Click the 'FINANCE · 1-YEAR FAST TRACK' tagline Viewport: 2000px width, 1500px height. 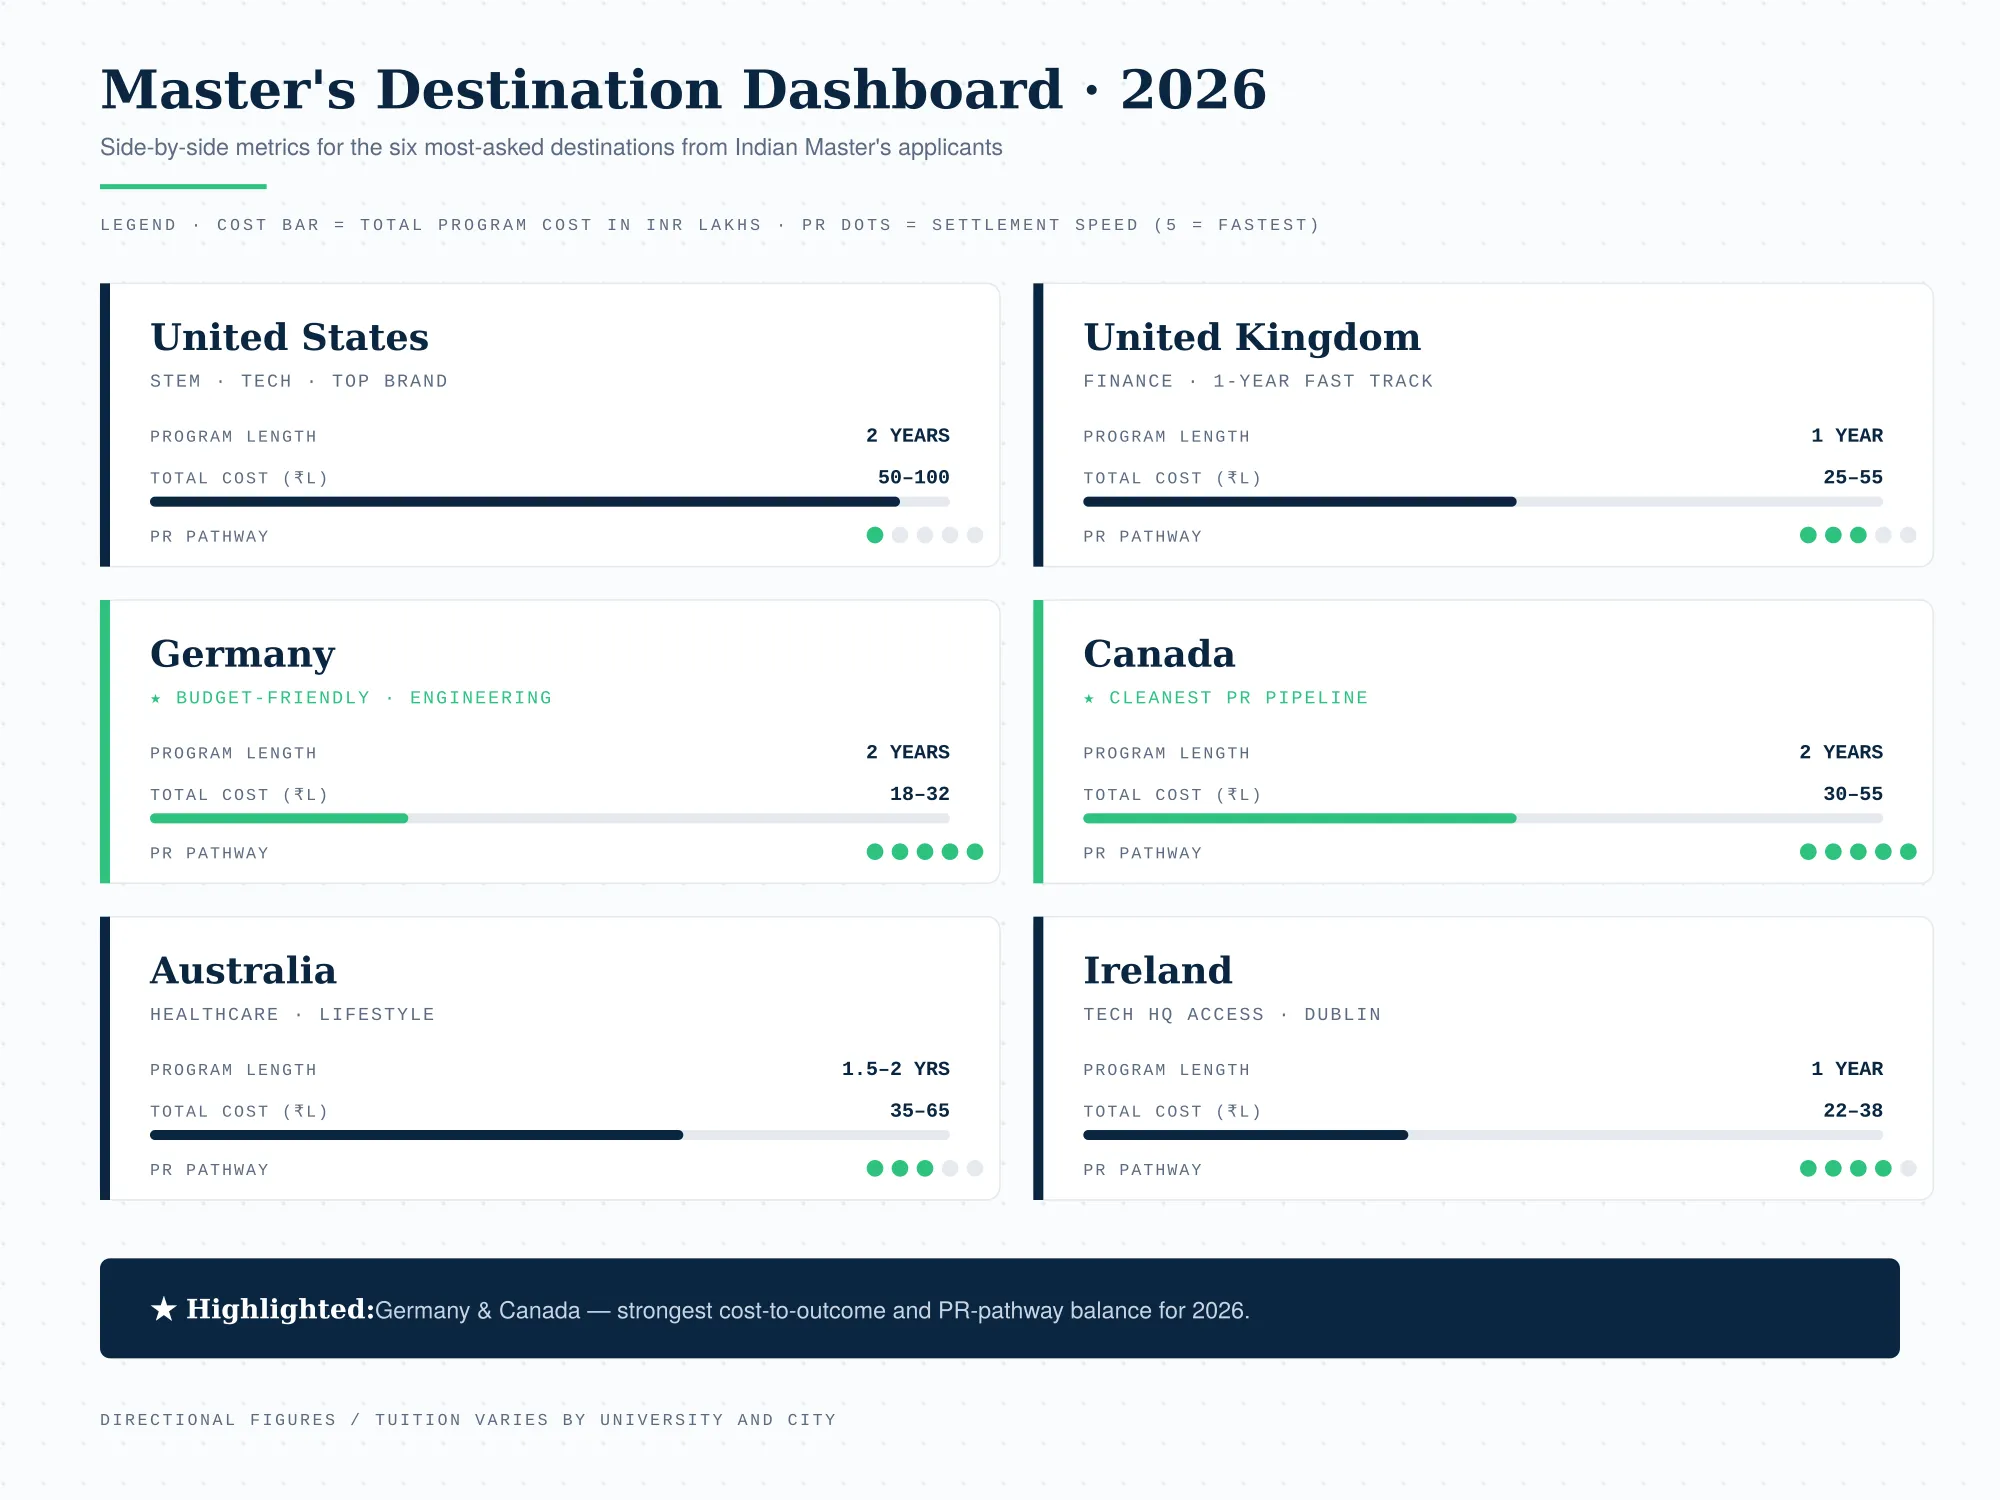tap(1258, 381)
